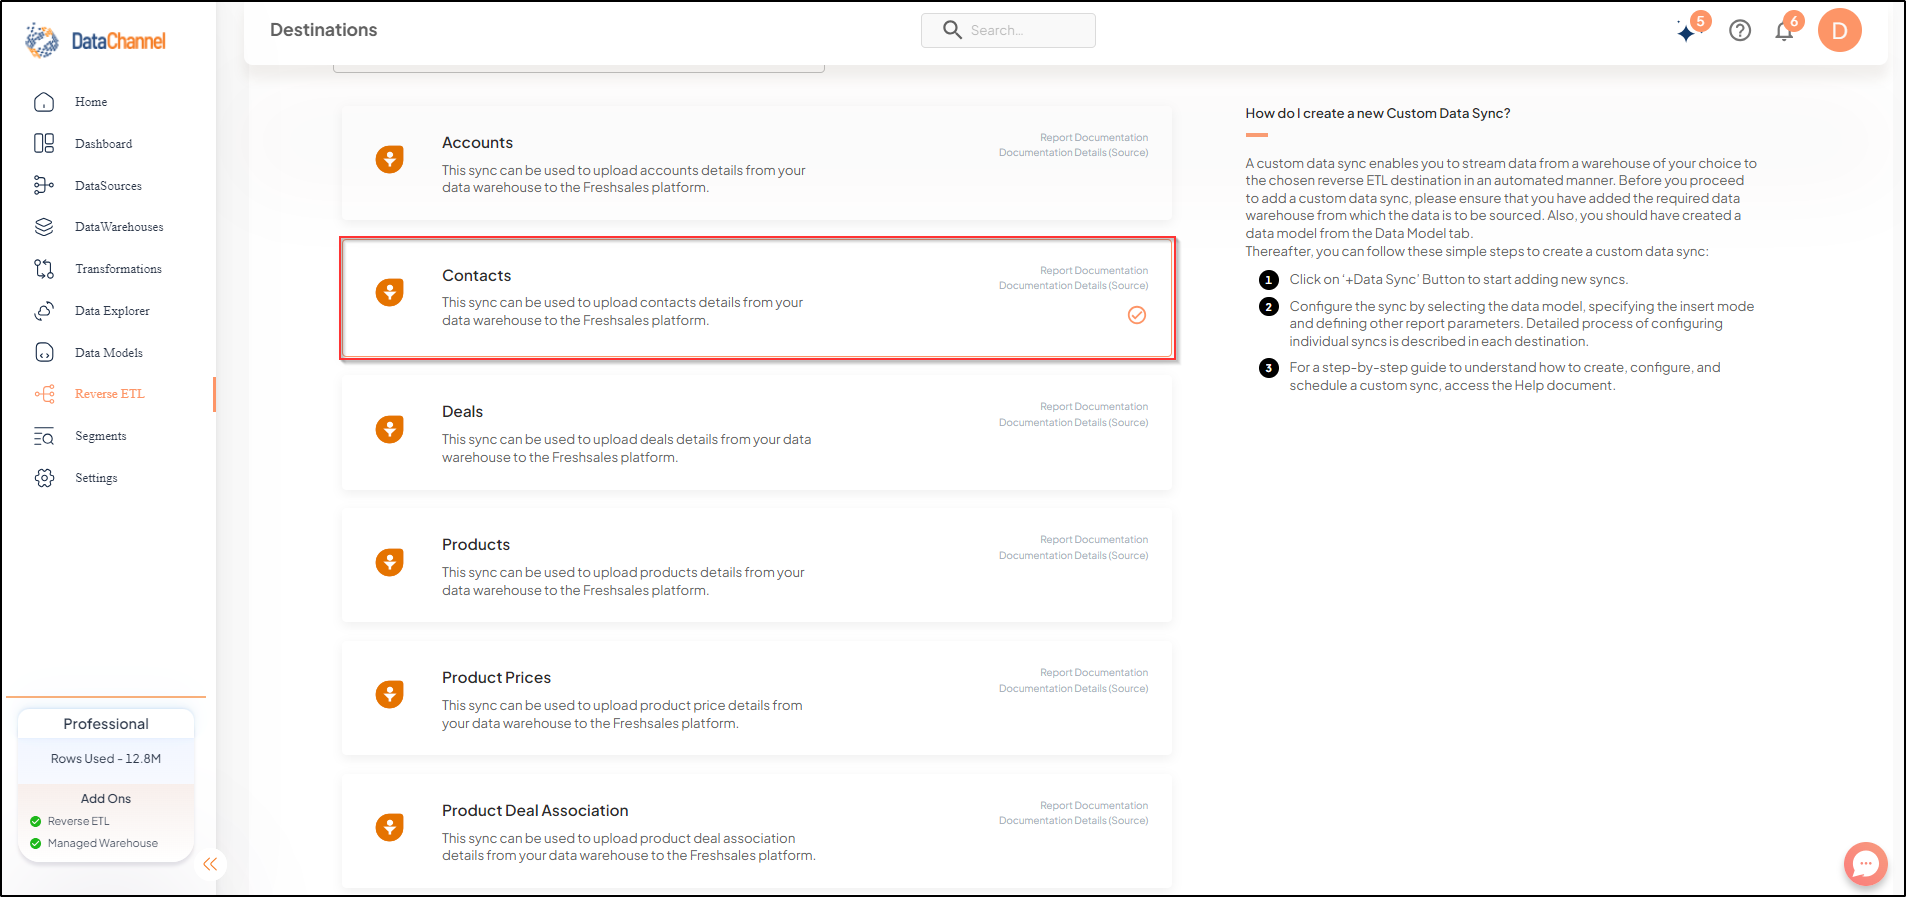Click the checkmark on Contacts card
The image size is (1906, 897).
[1137, 315]
